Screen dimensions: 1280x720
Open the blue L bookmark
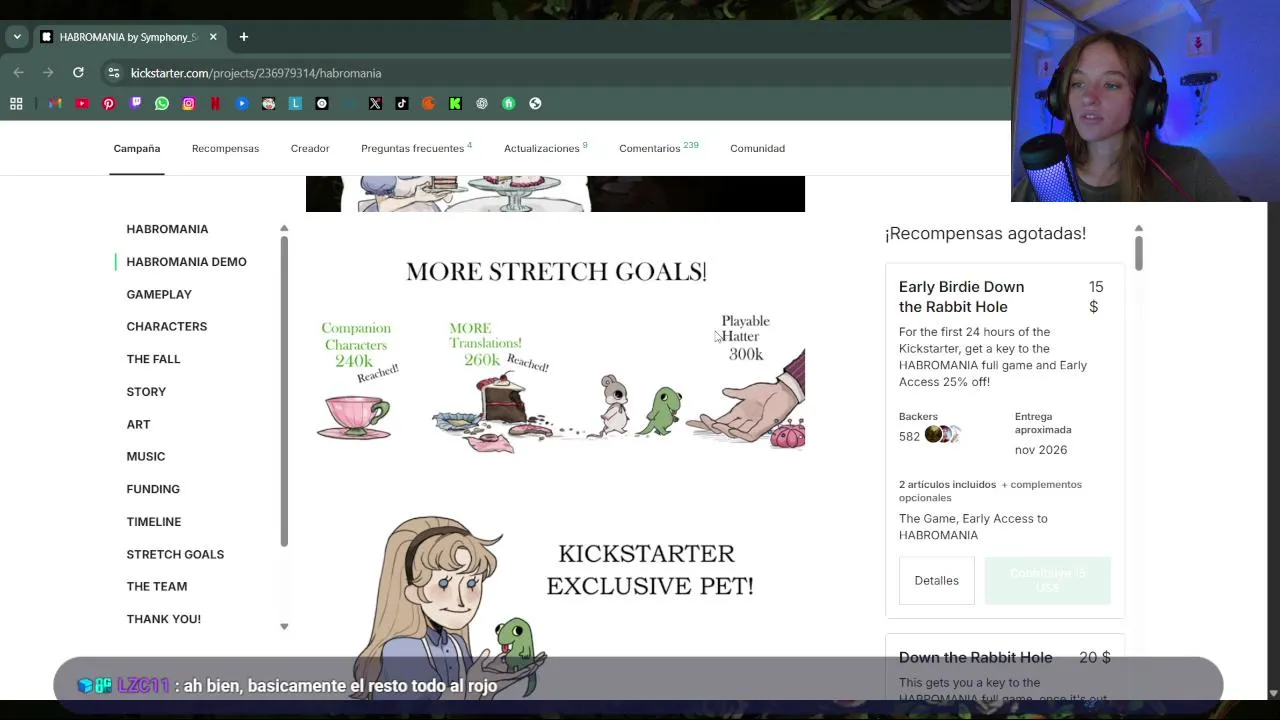pyautogui.click(x=295, y=103)
